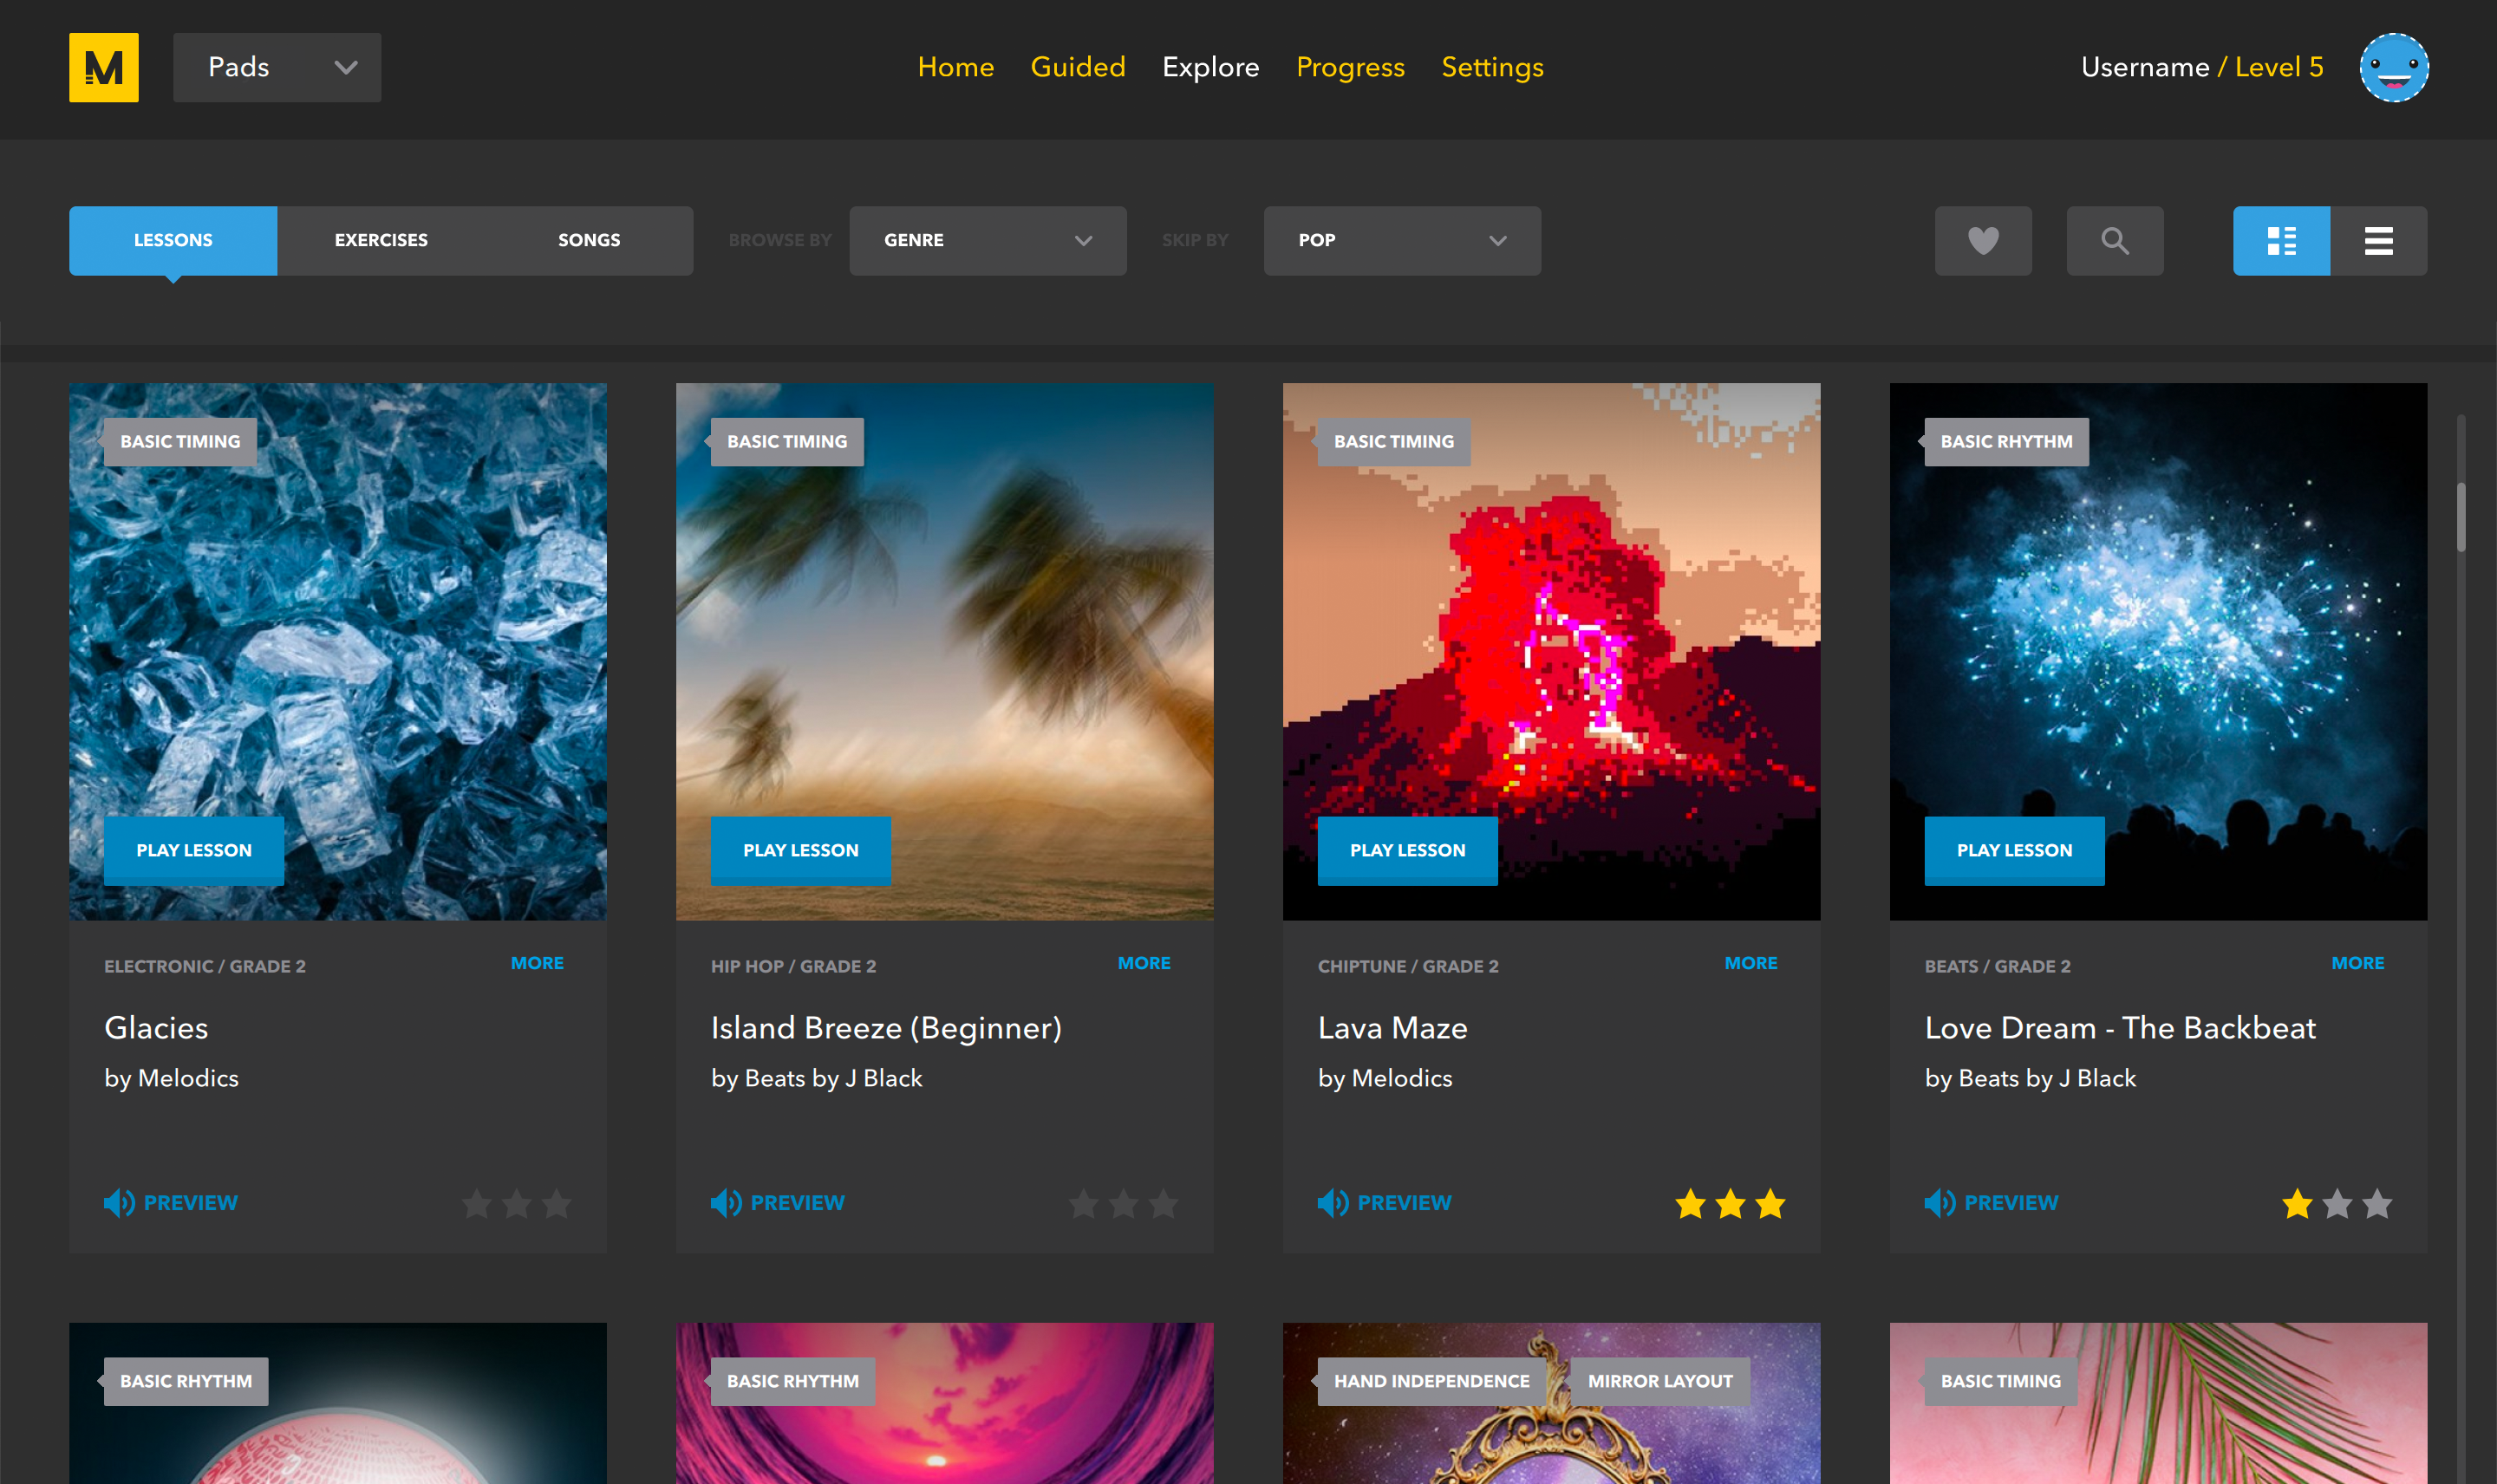Open the Progress navigation item
The width and height of the screenshot is (2497, 1484).
(x=1350, y=67)
